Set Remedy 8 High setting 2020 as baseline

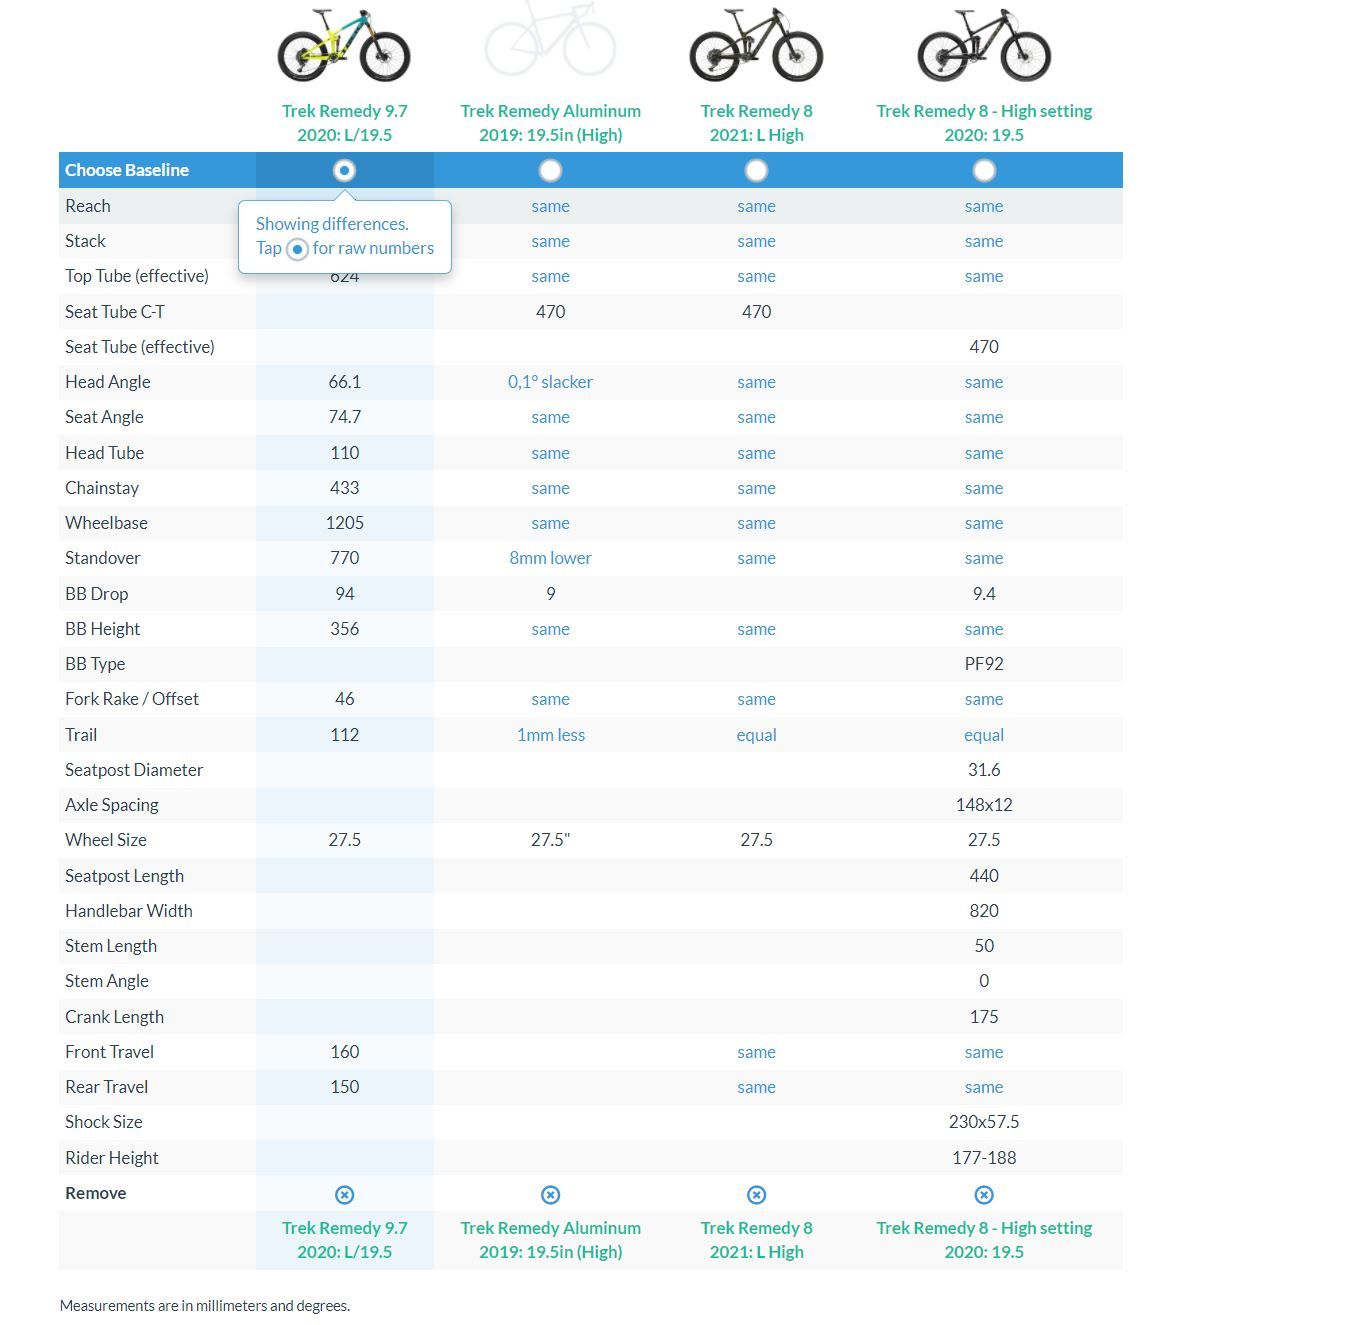[x=984, y=170]
